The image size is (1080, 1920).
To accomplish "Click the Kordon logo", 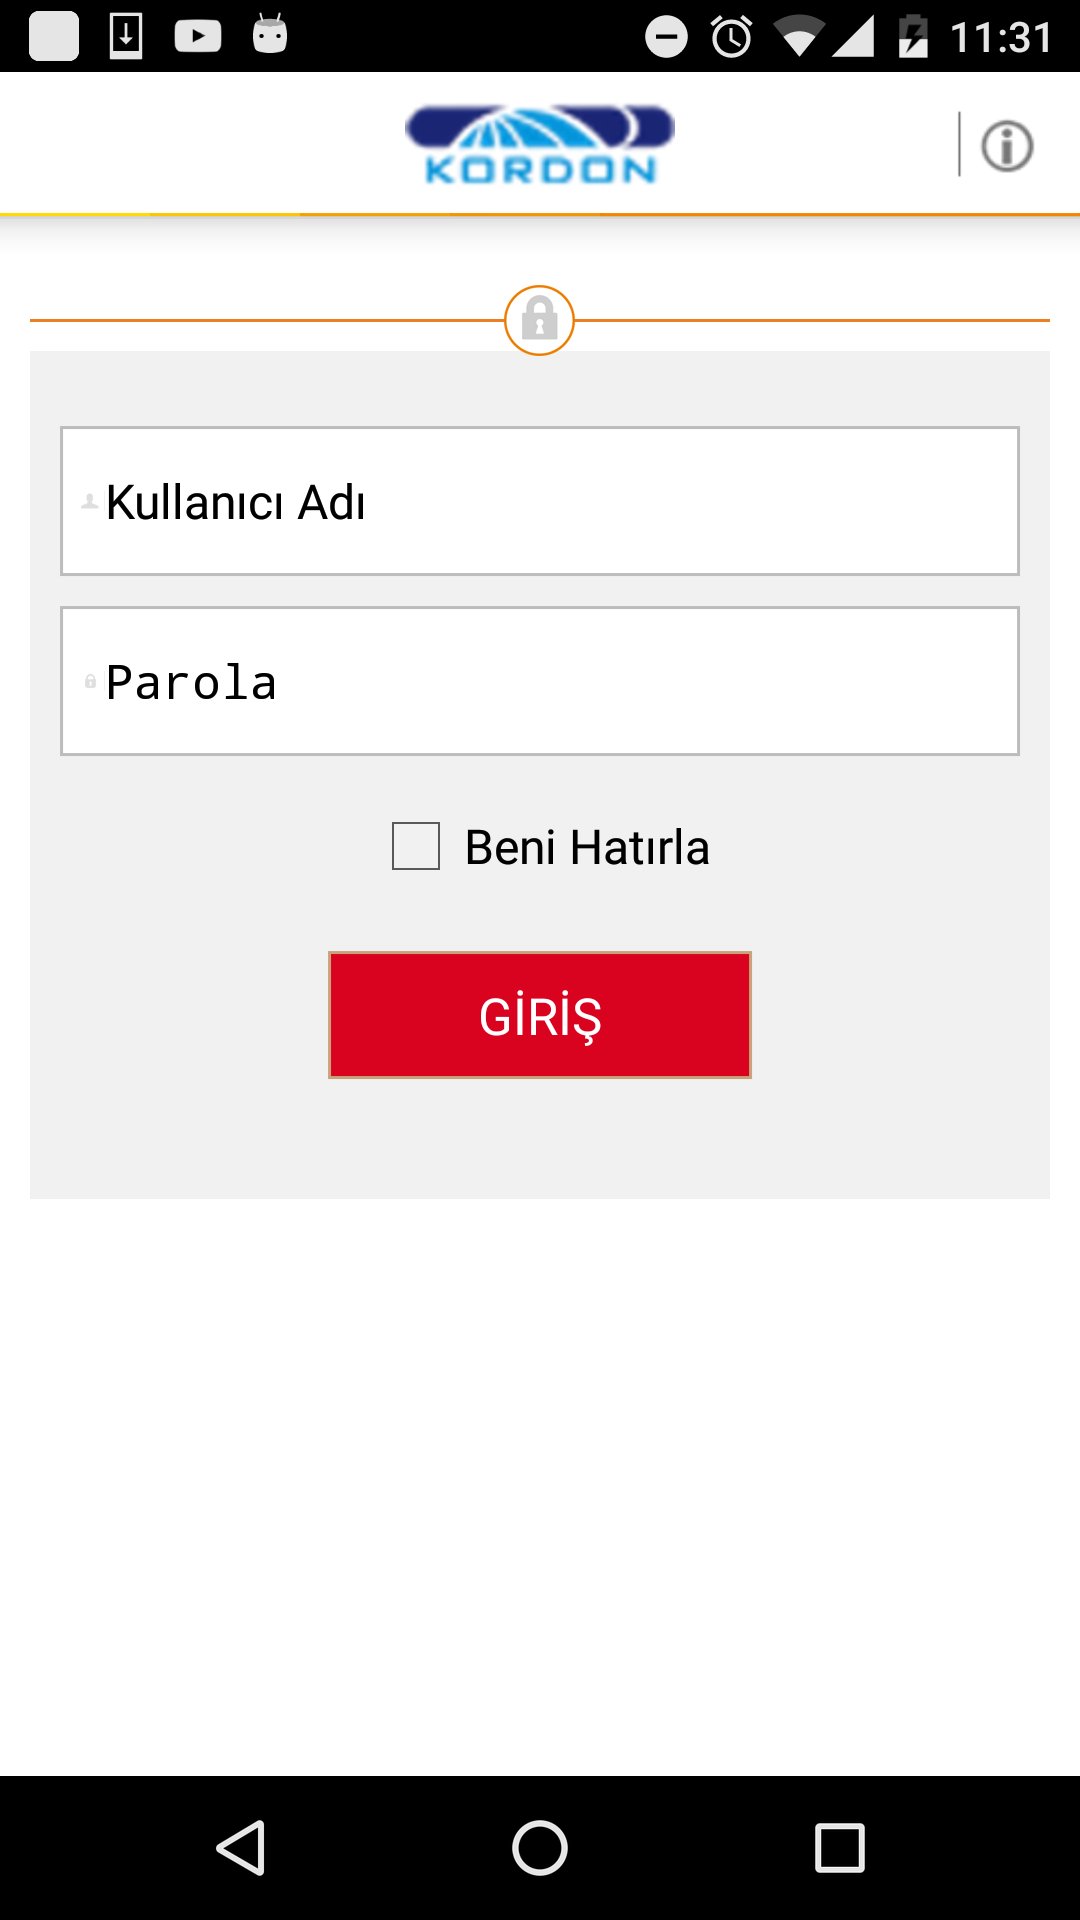I will click(540, 145).
